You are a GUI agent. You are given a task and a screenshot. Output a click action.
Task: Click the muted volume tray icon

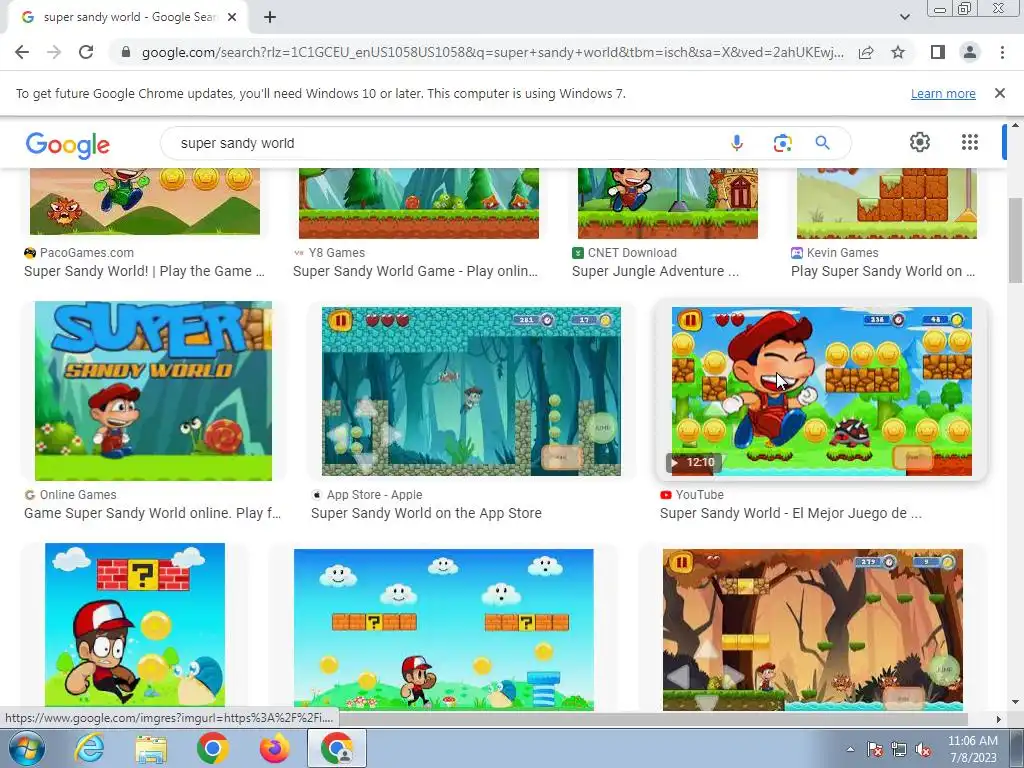tap(923, 750)
